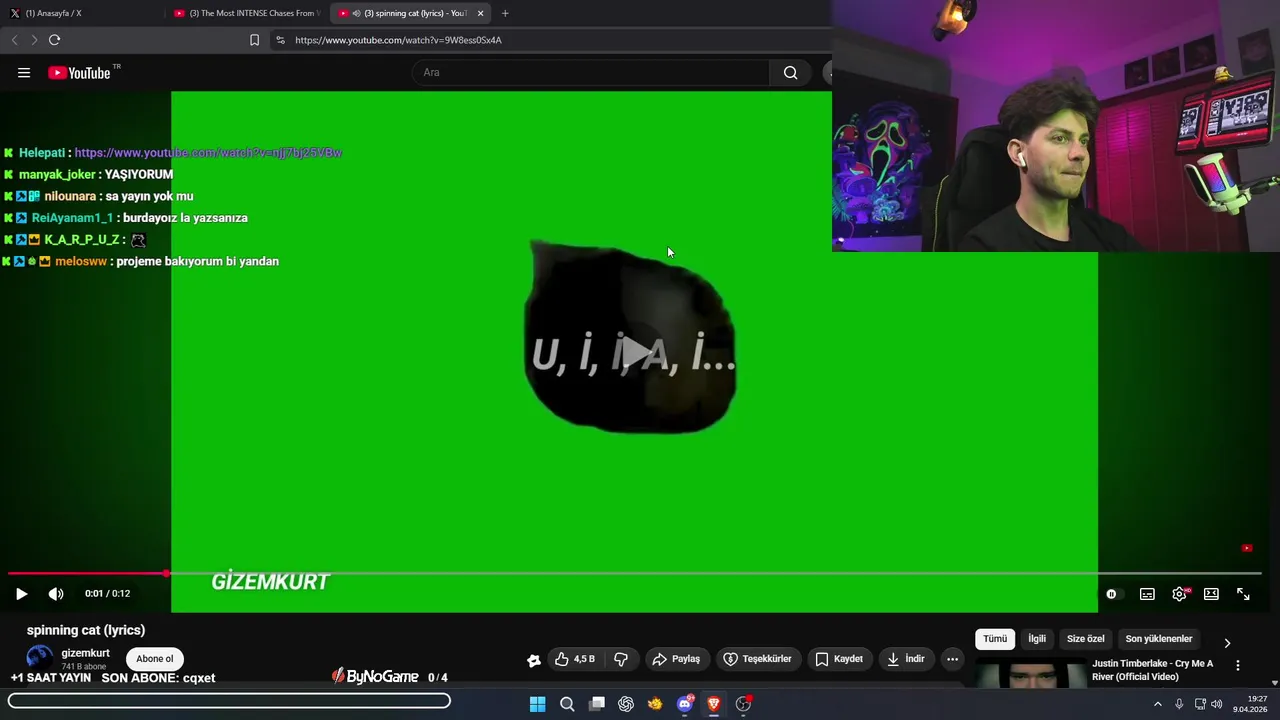Open a new browser tab

(x=505, y=13)
